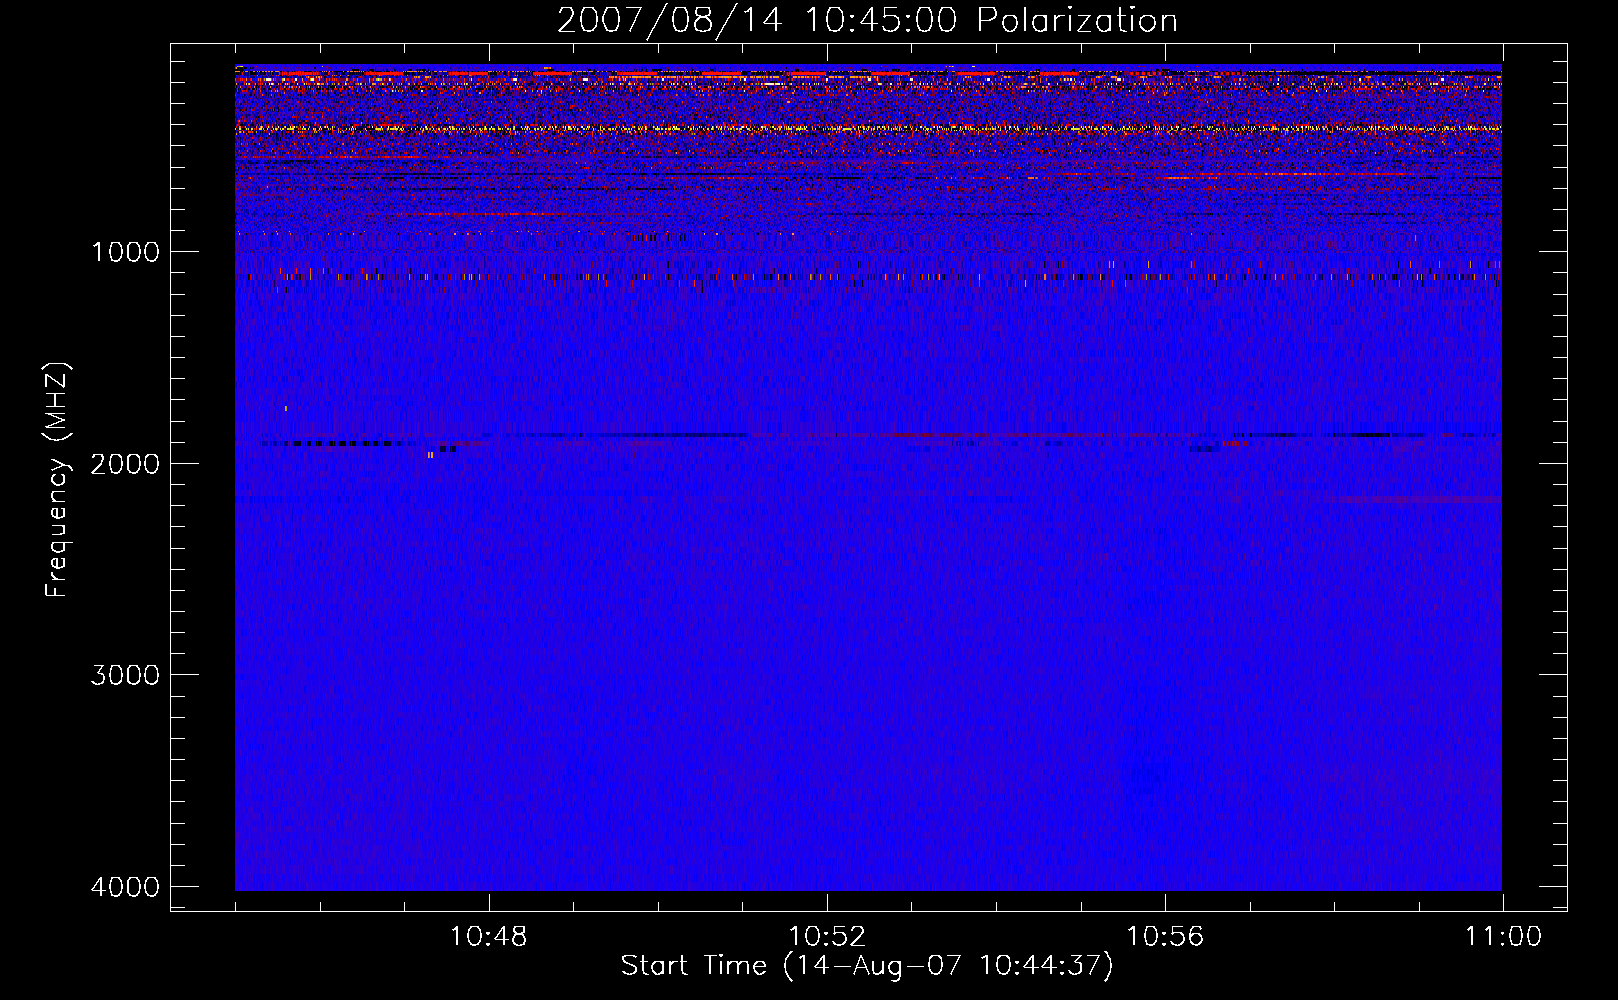Click the 10:52 time tick label
The width and height of the screenshot is (1618, 1000).
coord(827,937)
